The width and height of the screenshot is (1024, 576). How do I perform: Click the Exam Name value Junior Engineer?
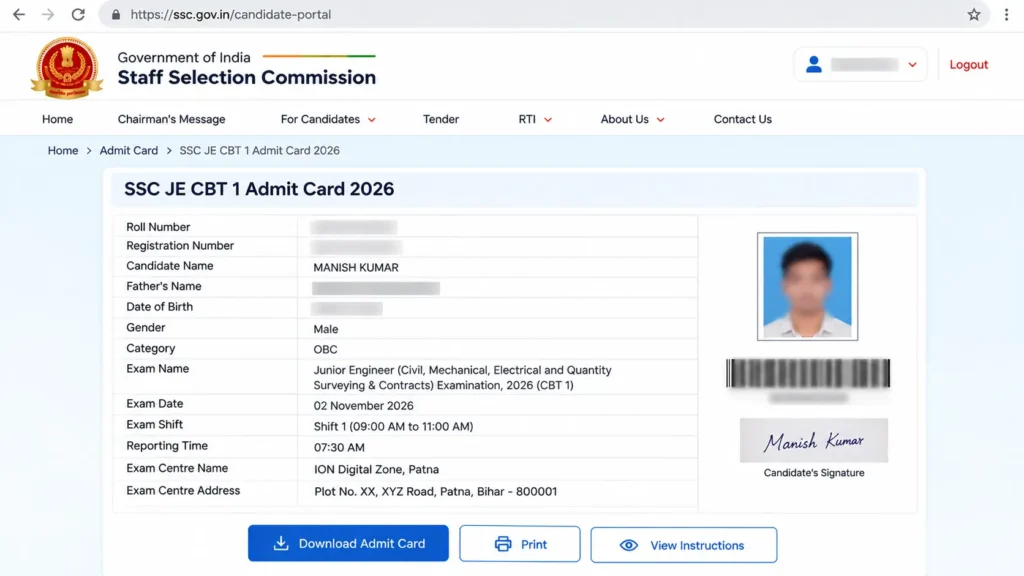point(462,377)
